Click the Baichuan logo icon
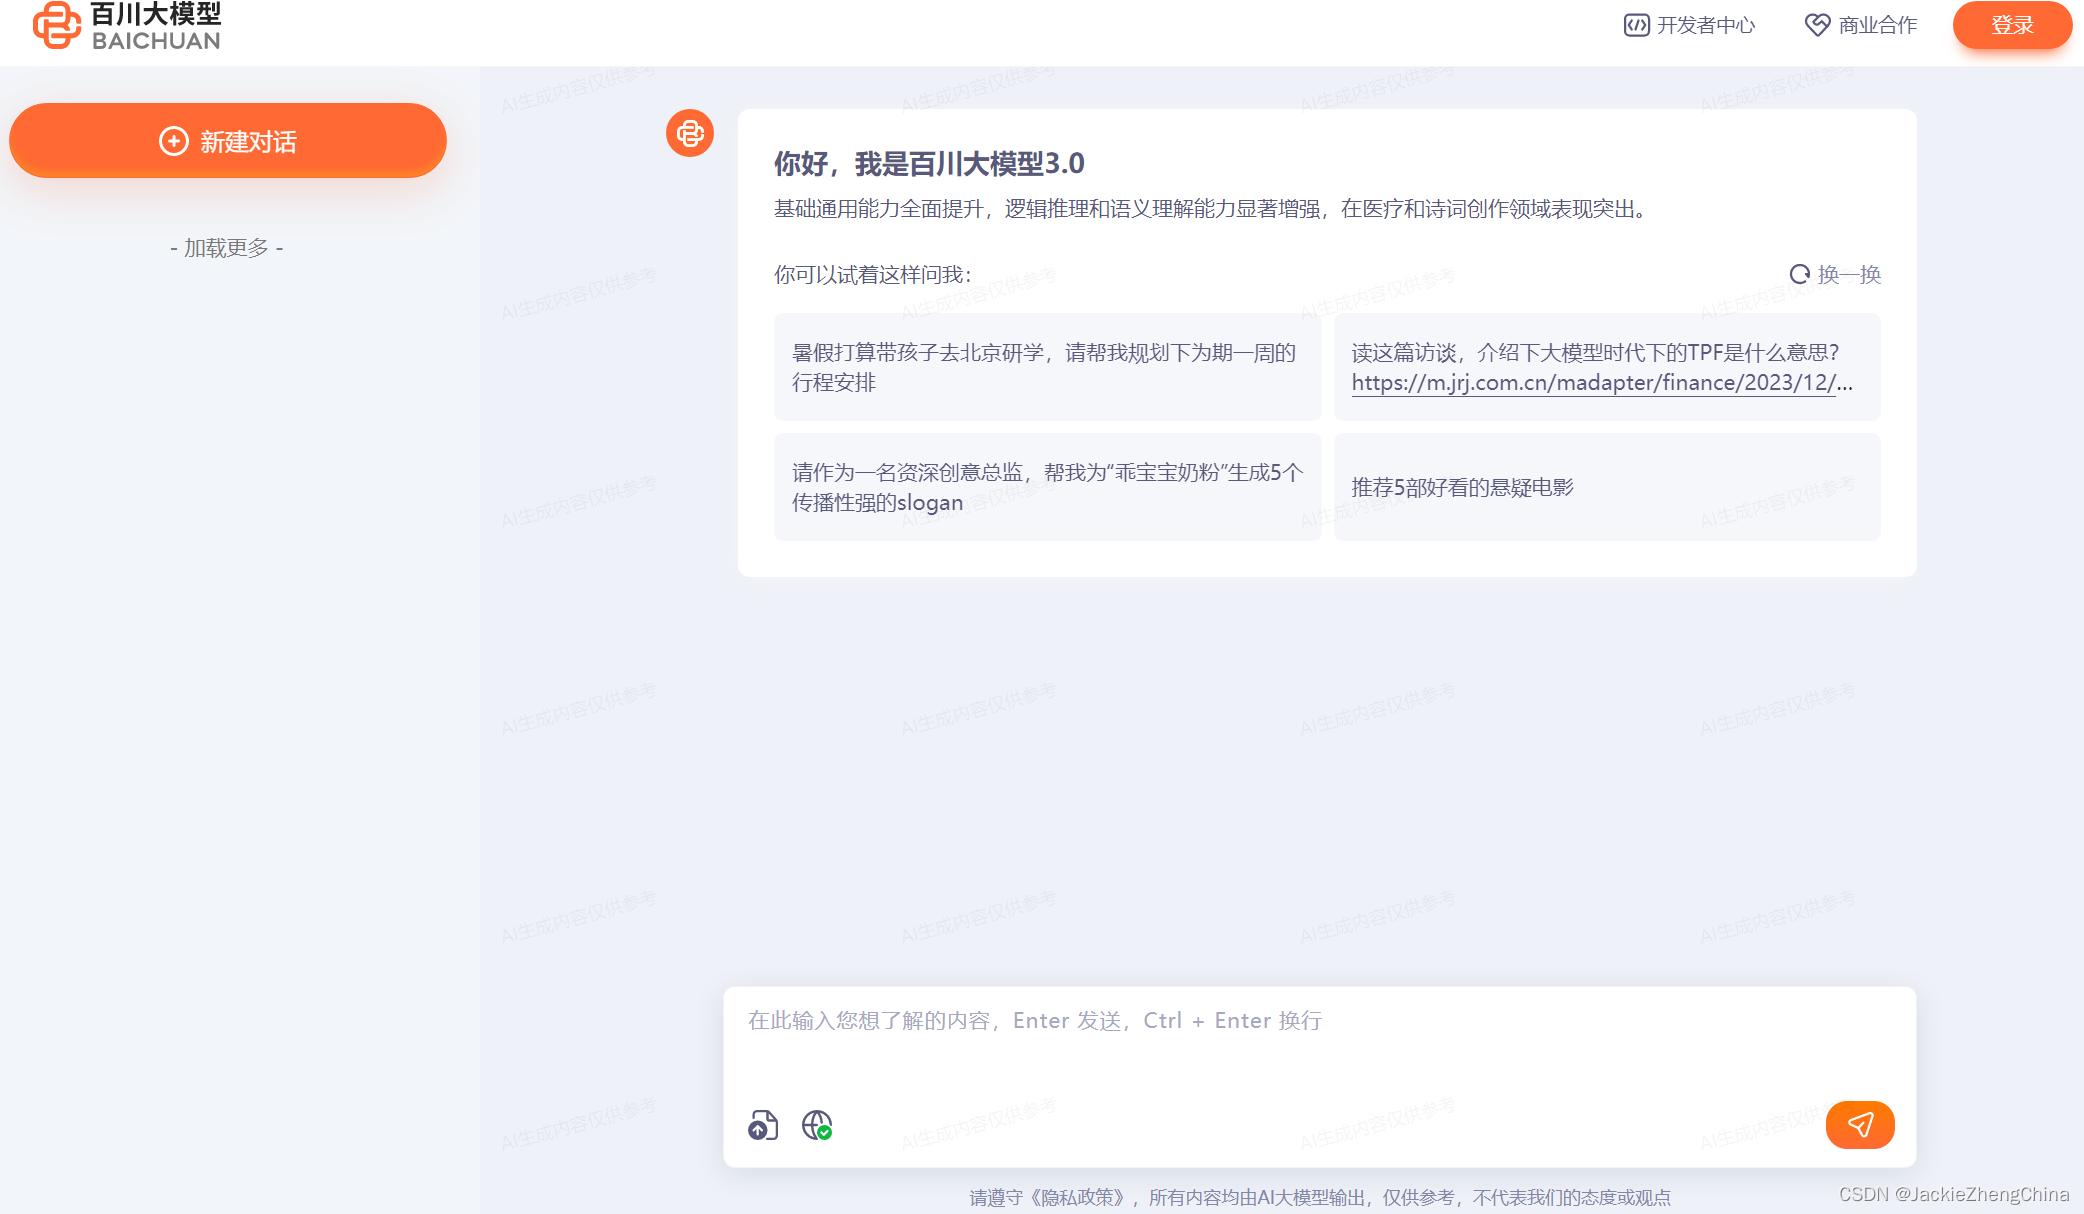The height and width of the screenshot is (1214, 2084). pyautogui.click(x=56, y=25)
